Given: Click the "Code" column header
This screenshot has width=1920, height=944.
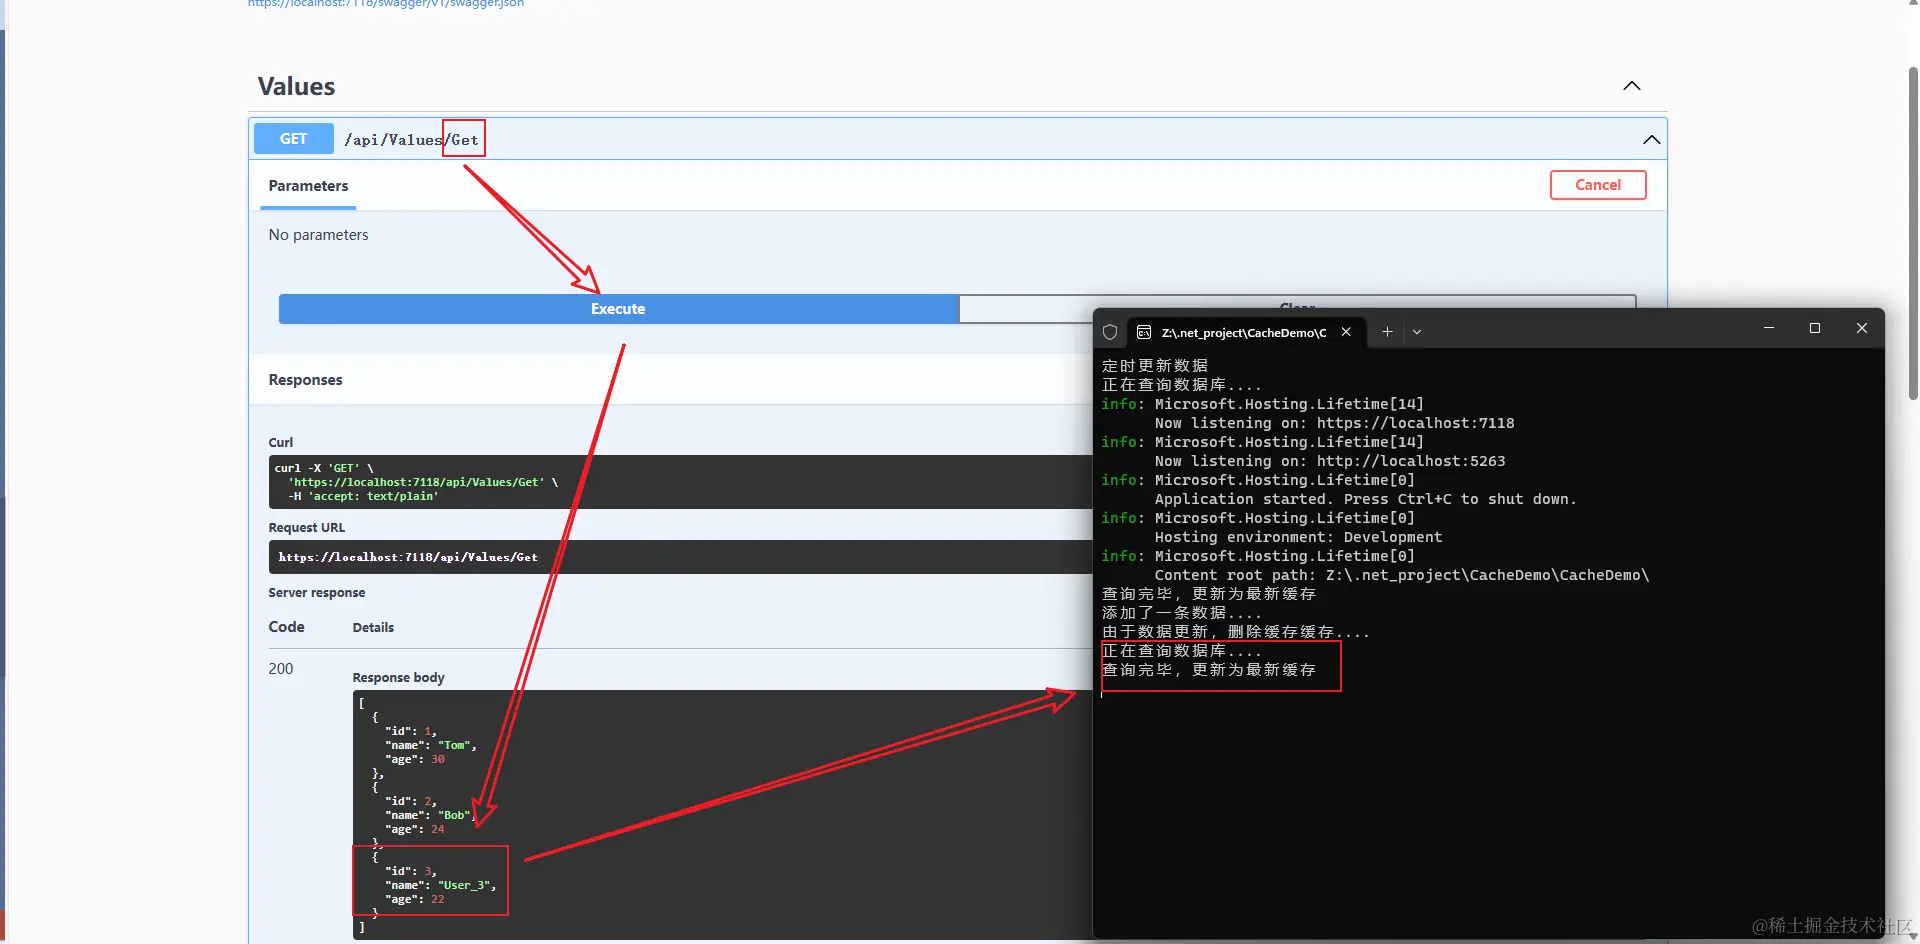Looking at the screenshot, I should (286, 627).
